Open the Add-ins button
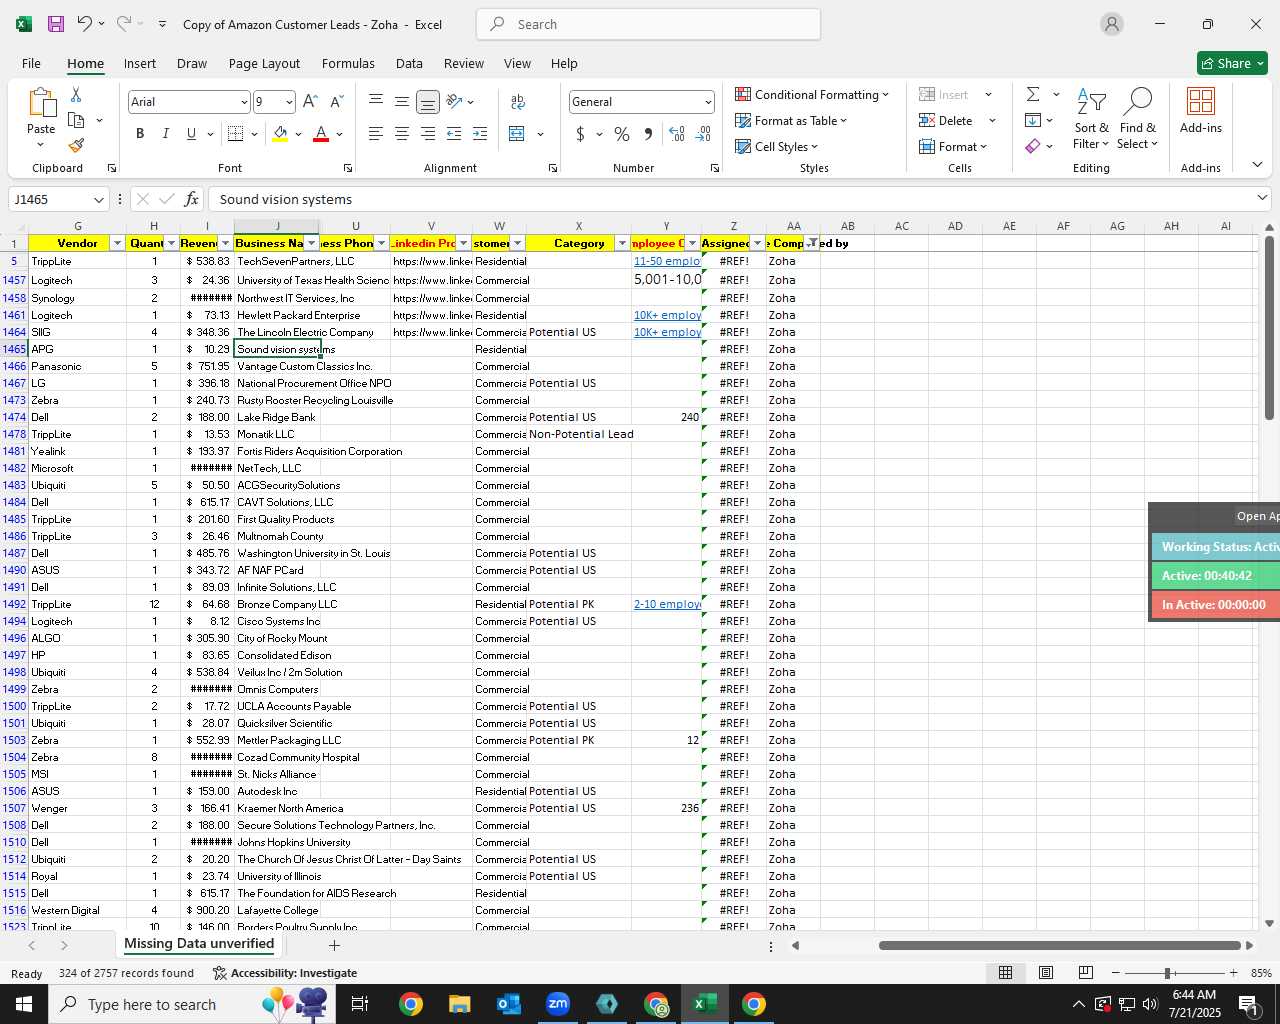Viewport: 1280px width, 1024px height. click(1201, 110)
